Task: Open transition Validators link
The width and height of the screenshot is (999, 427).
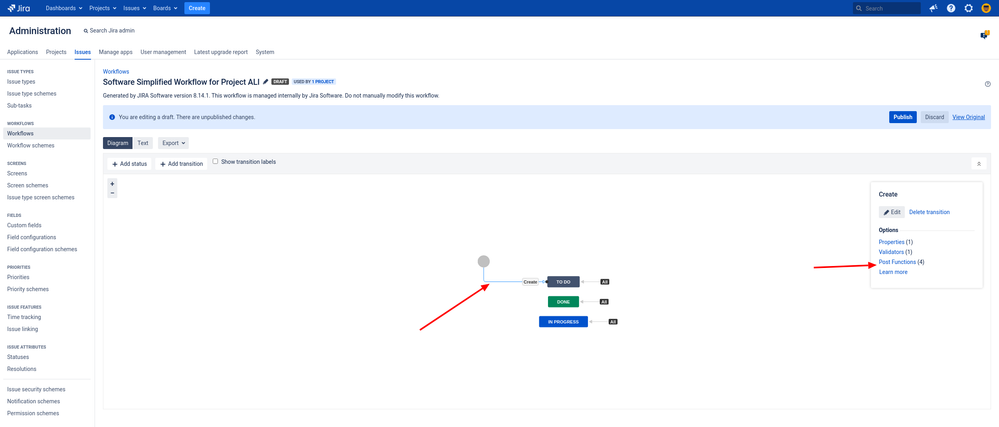Action: pos(891,252)
